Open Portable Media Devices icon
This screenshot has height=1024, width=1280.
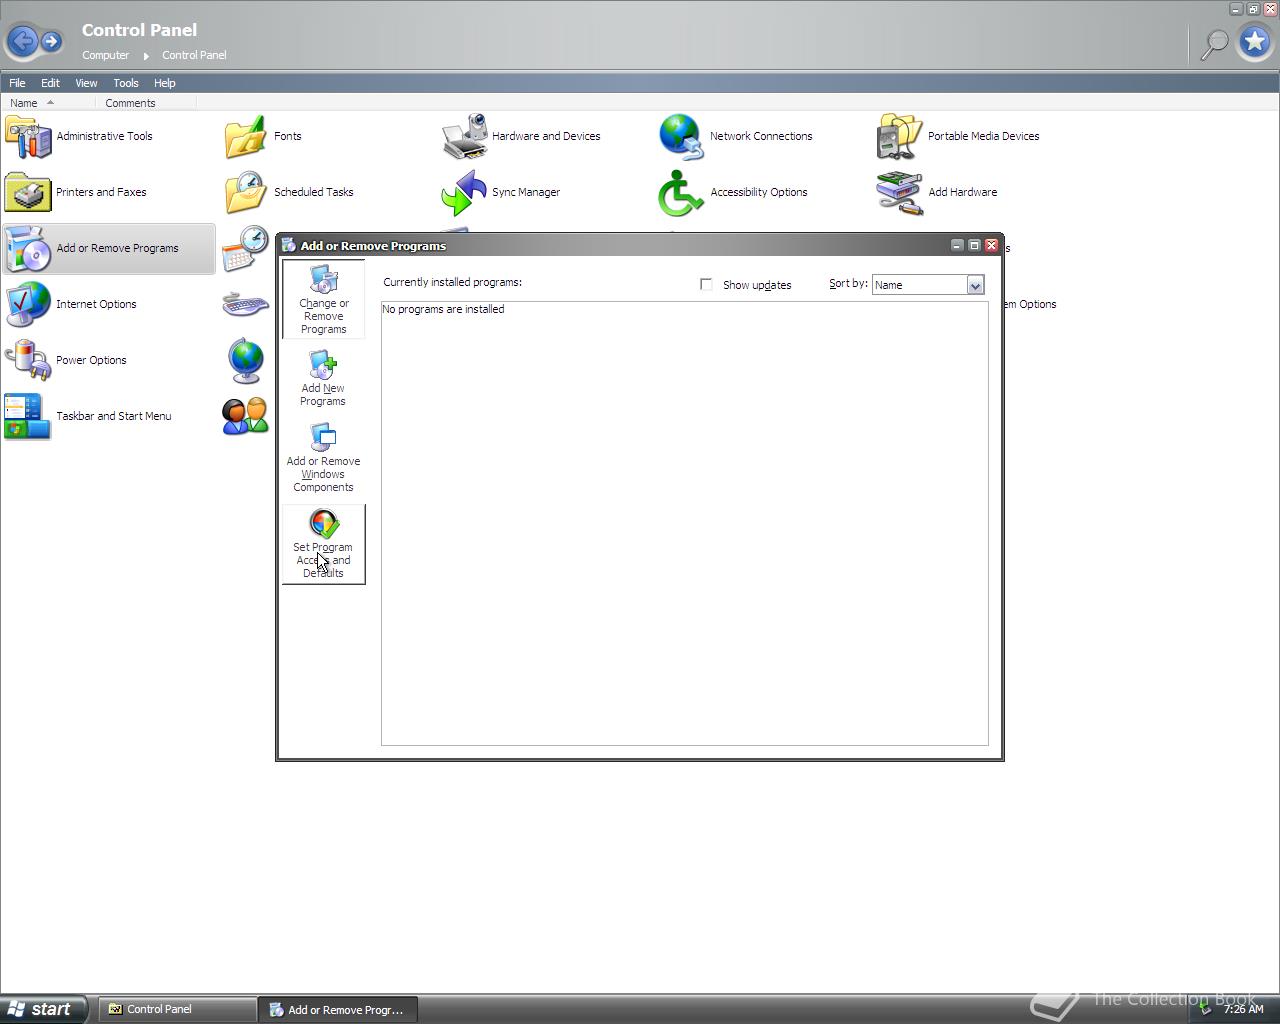tap(899, 136)
